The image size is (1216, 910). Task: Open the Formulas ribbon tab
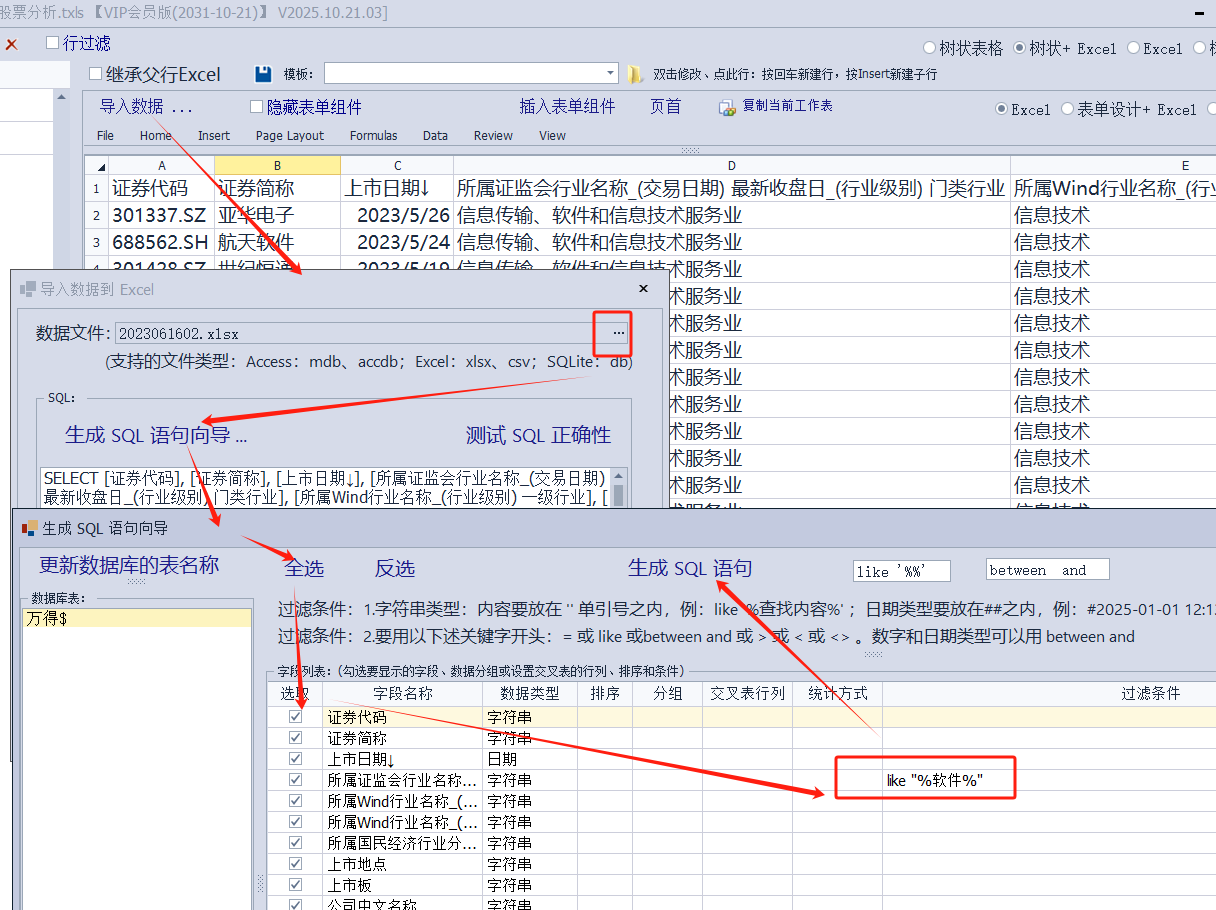click(x=373, y=136)
